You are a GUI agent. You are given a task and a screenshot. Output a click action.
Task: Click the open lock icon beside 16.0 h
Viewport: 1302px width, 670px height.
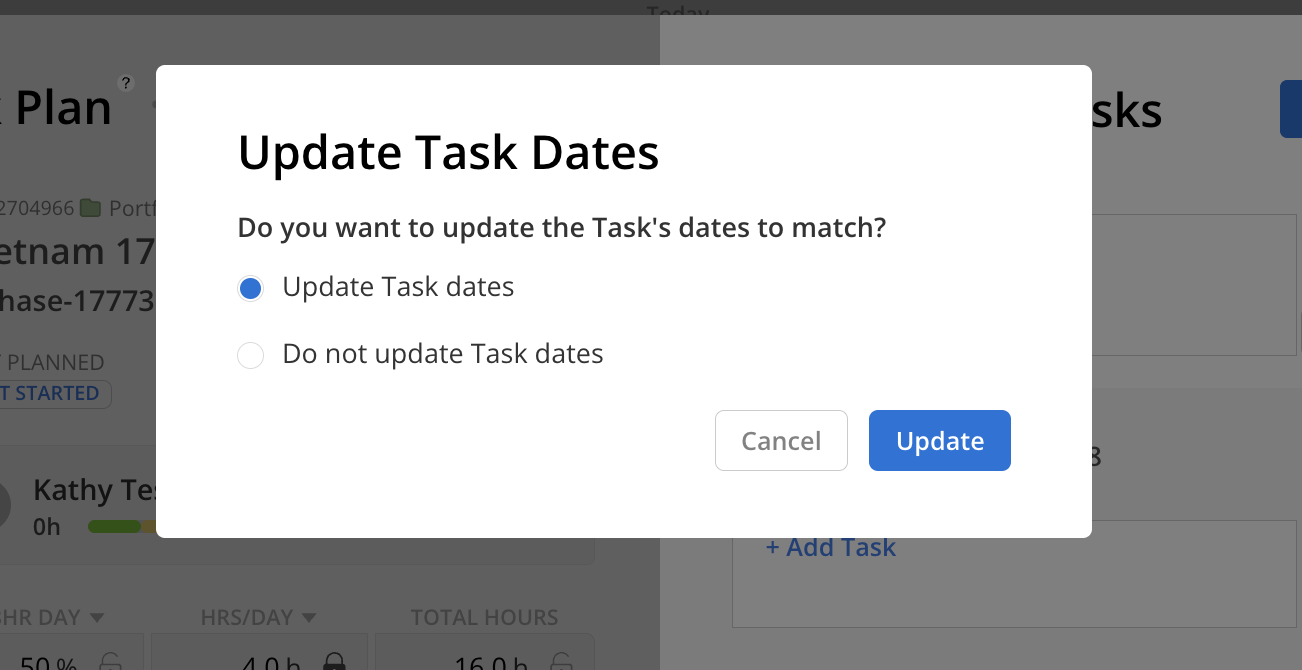tap(561, 662)
